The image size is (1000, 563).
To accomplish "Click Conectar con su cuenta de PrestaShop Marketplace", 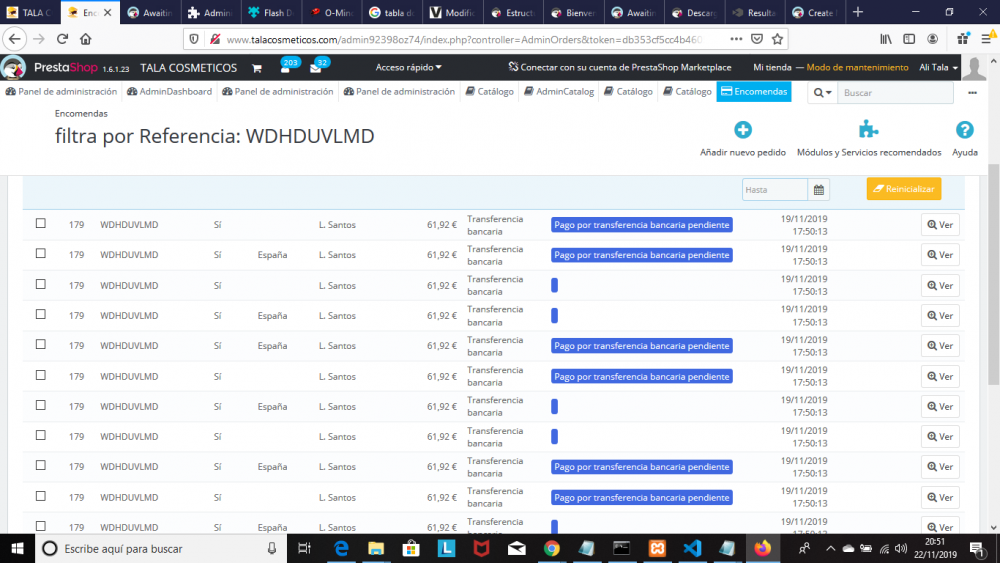I will (x=619, y=67).
